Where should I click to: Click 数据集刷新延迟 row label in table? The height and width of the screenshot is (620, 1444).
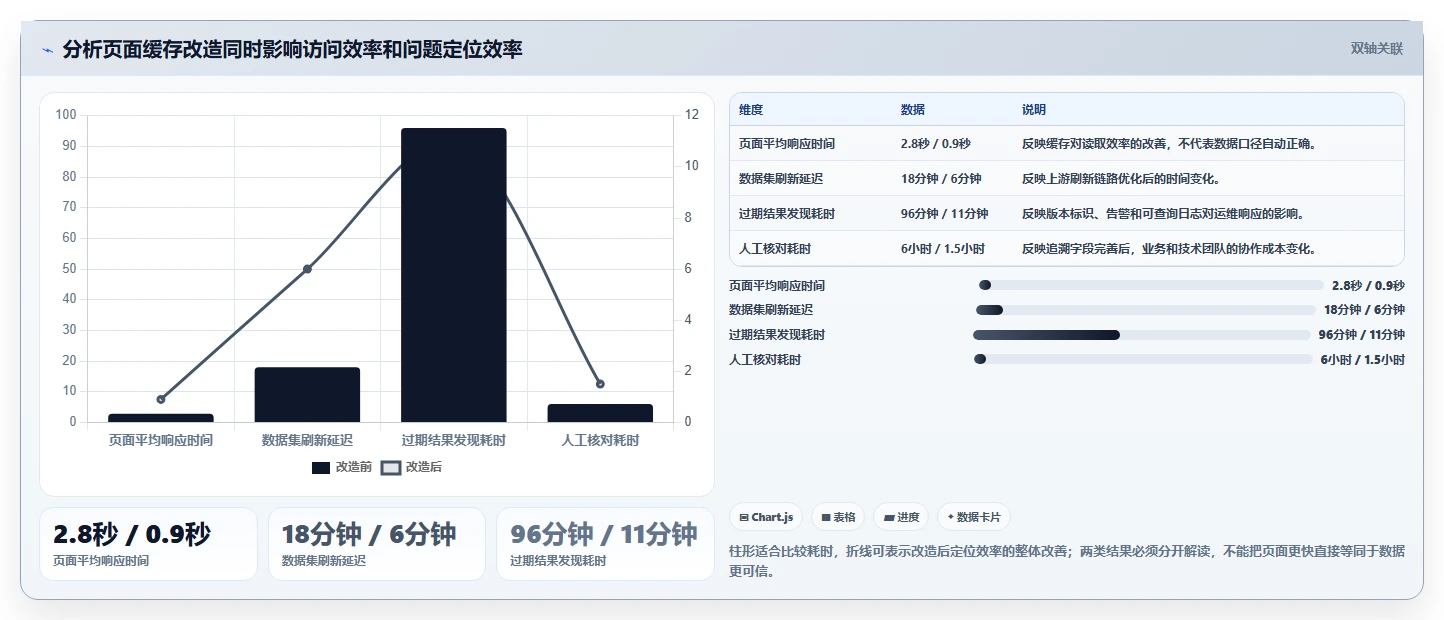[781, 179]
